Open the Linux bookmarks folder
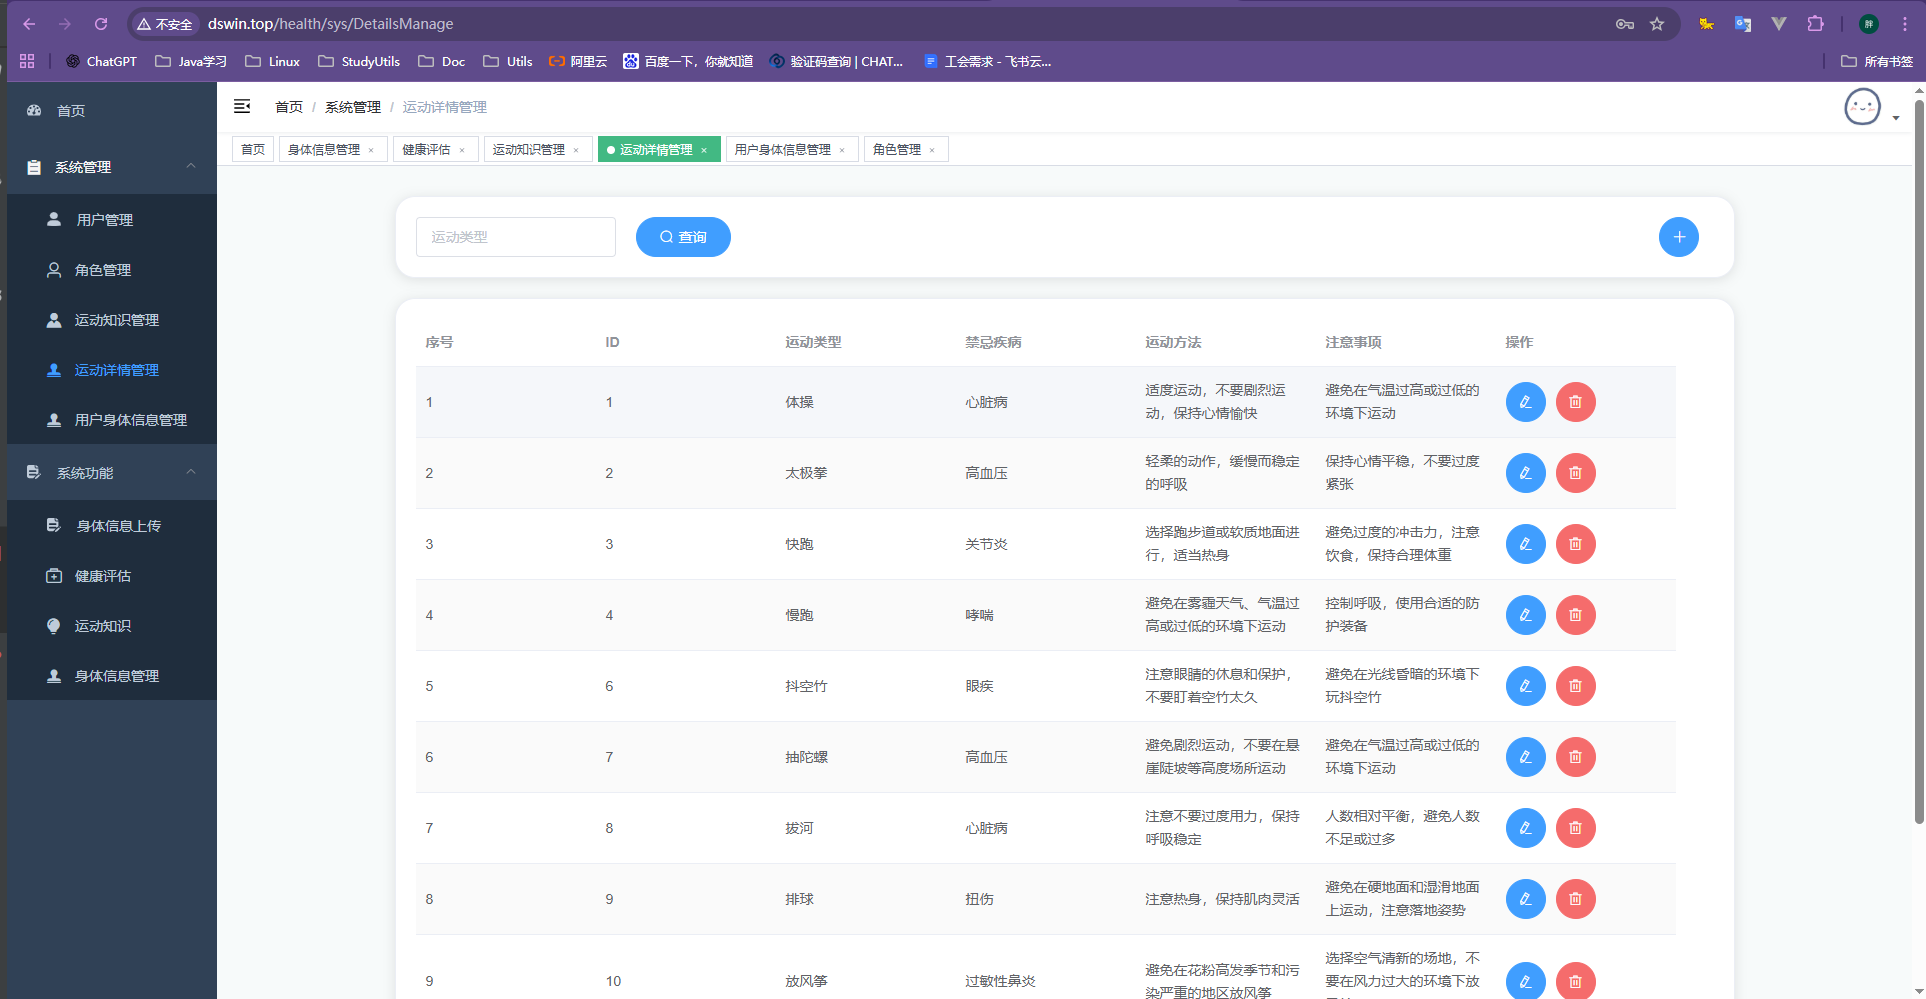This screenshot has width=1926, height=999. pos(272,61)
